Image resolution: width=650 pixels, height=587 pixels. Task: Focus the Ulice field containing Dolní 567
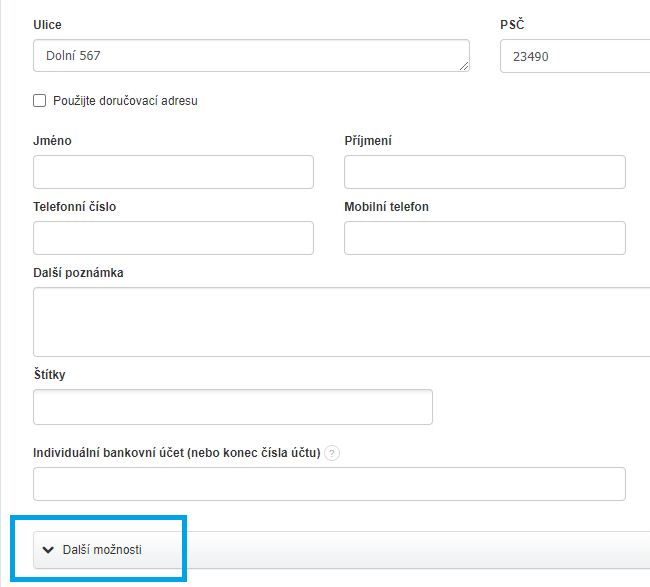pyautogui.click(x=250, y=56)
